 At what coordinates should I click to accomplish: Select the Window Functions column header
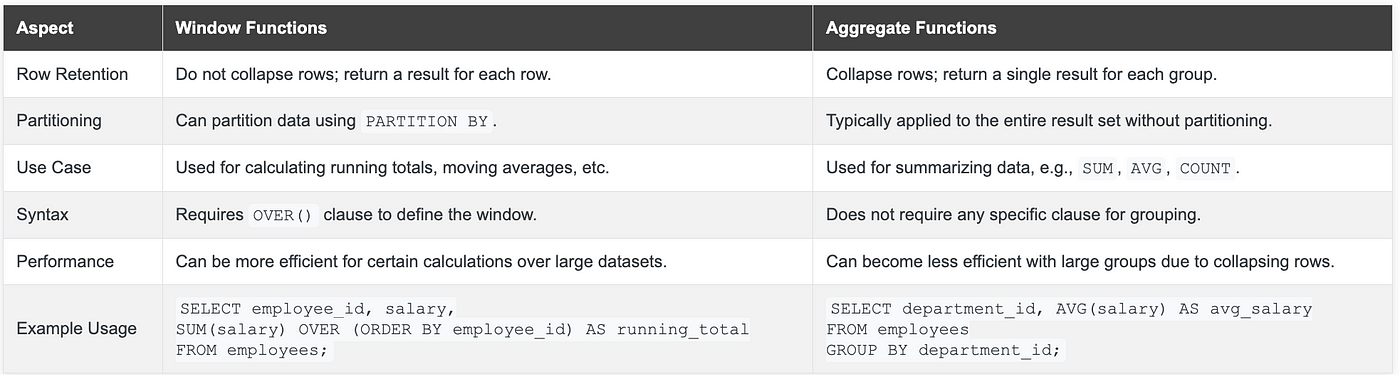251,28
